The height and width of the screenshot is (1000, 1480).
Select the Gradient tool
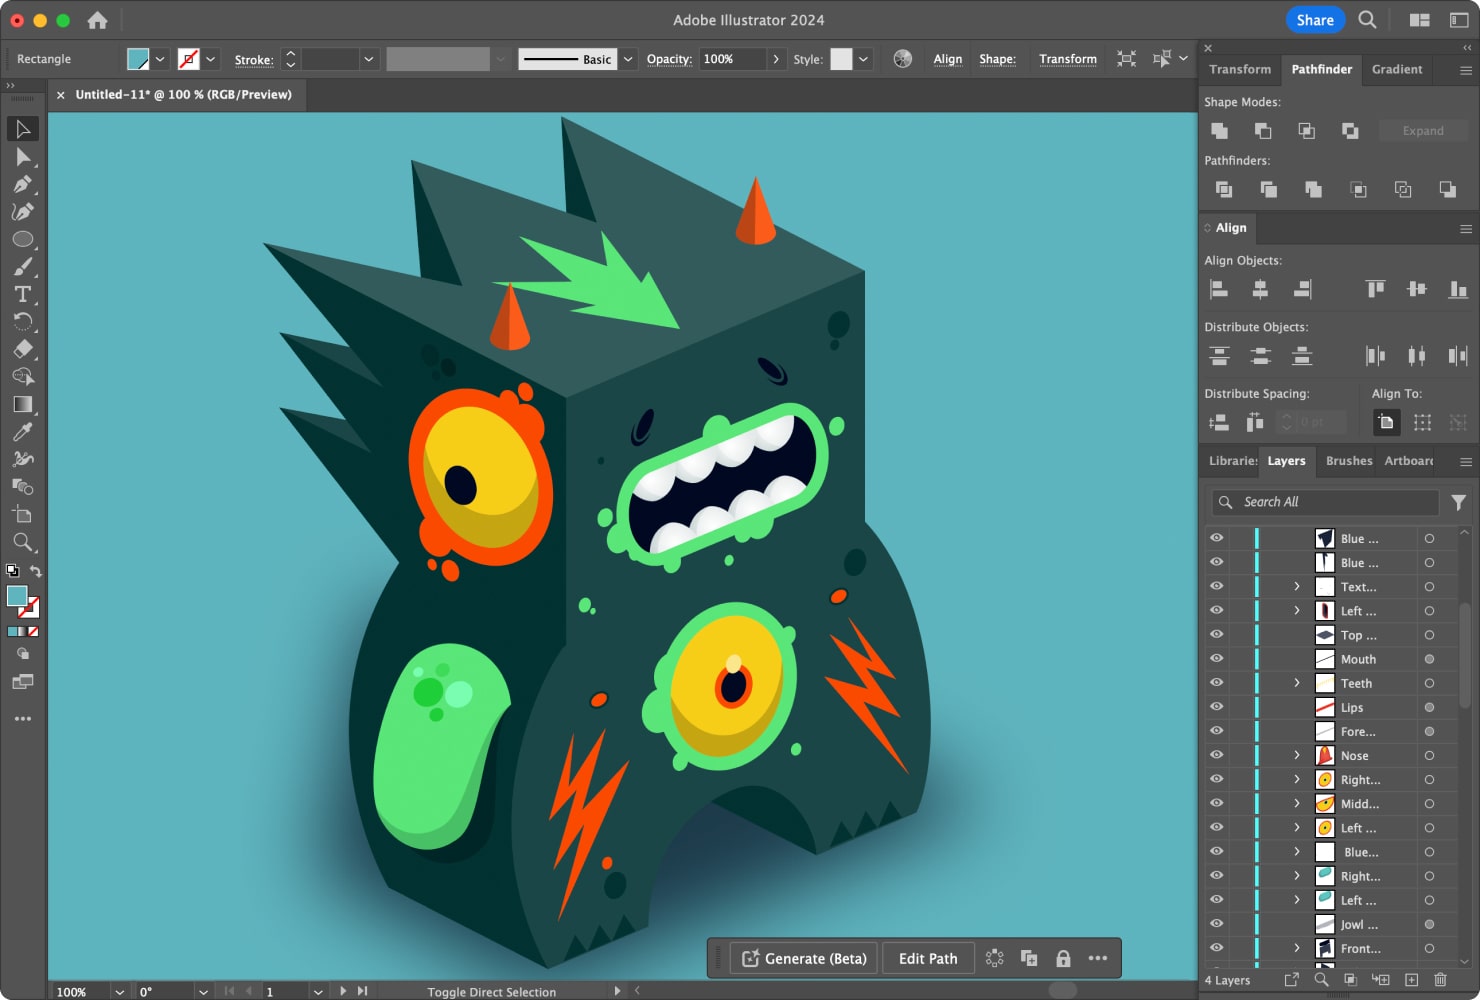[x=23, y=404]
